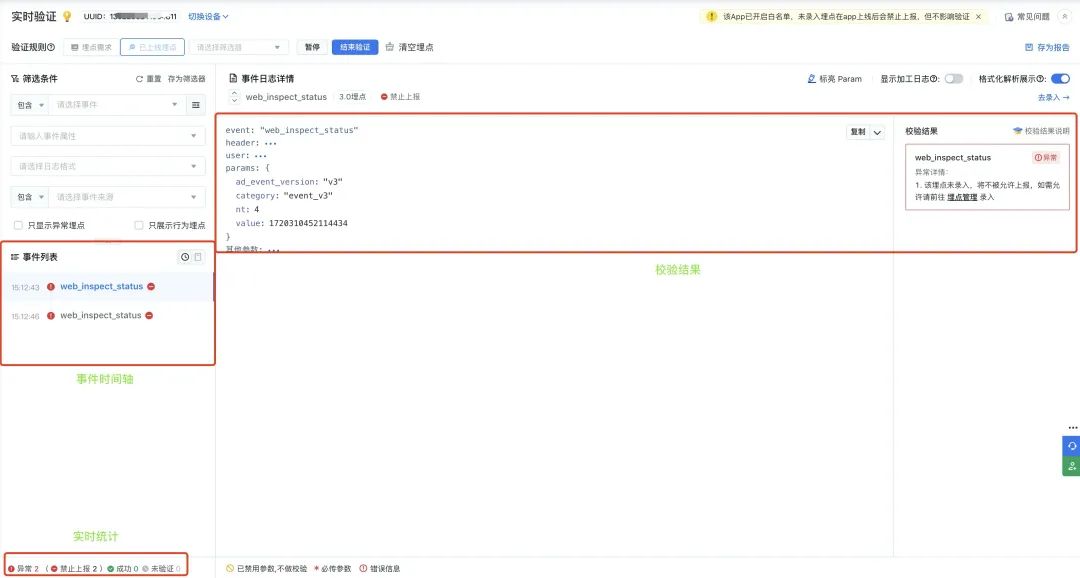This screenshot has height=578, width=1080.
Task: Click the 存为报告 save icon
Action: point(1029,48)
